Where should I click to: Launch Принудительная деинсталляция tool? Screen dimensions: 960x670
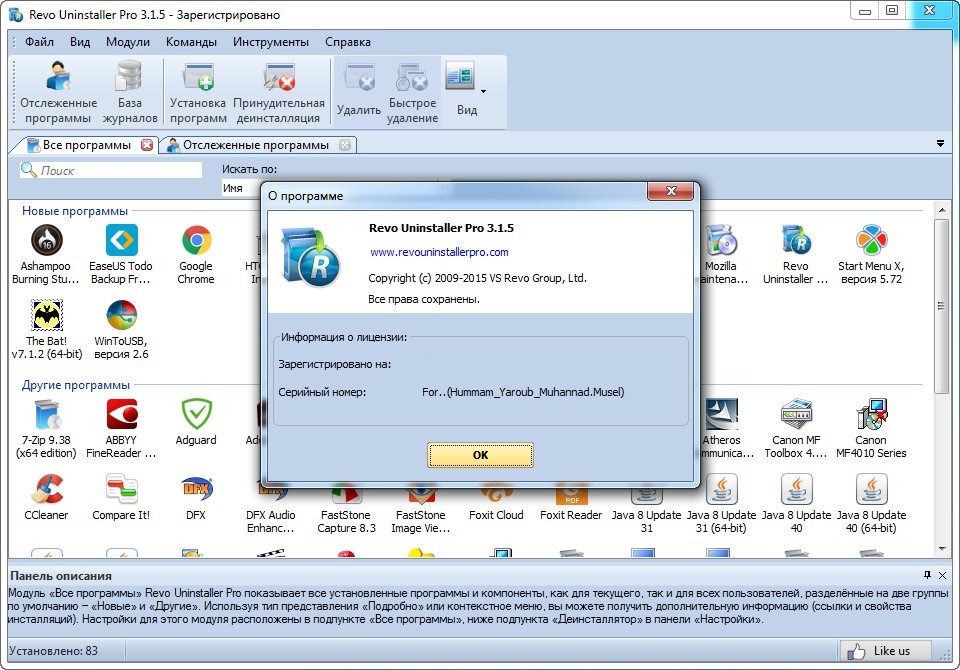tap(279, 92)
